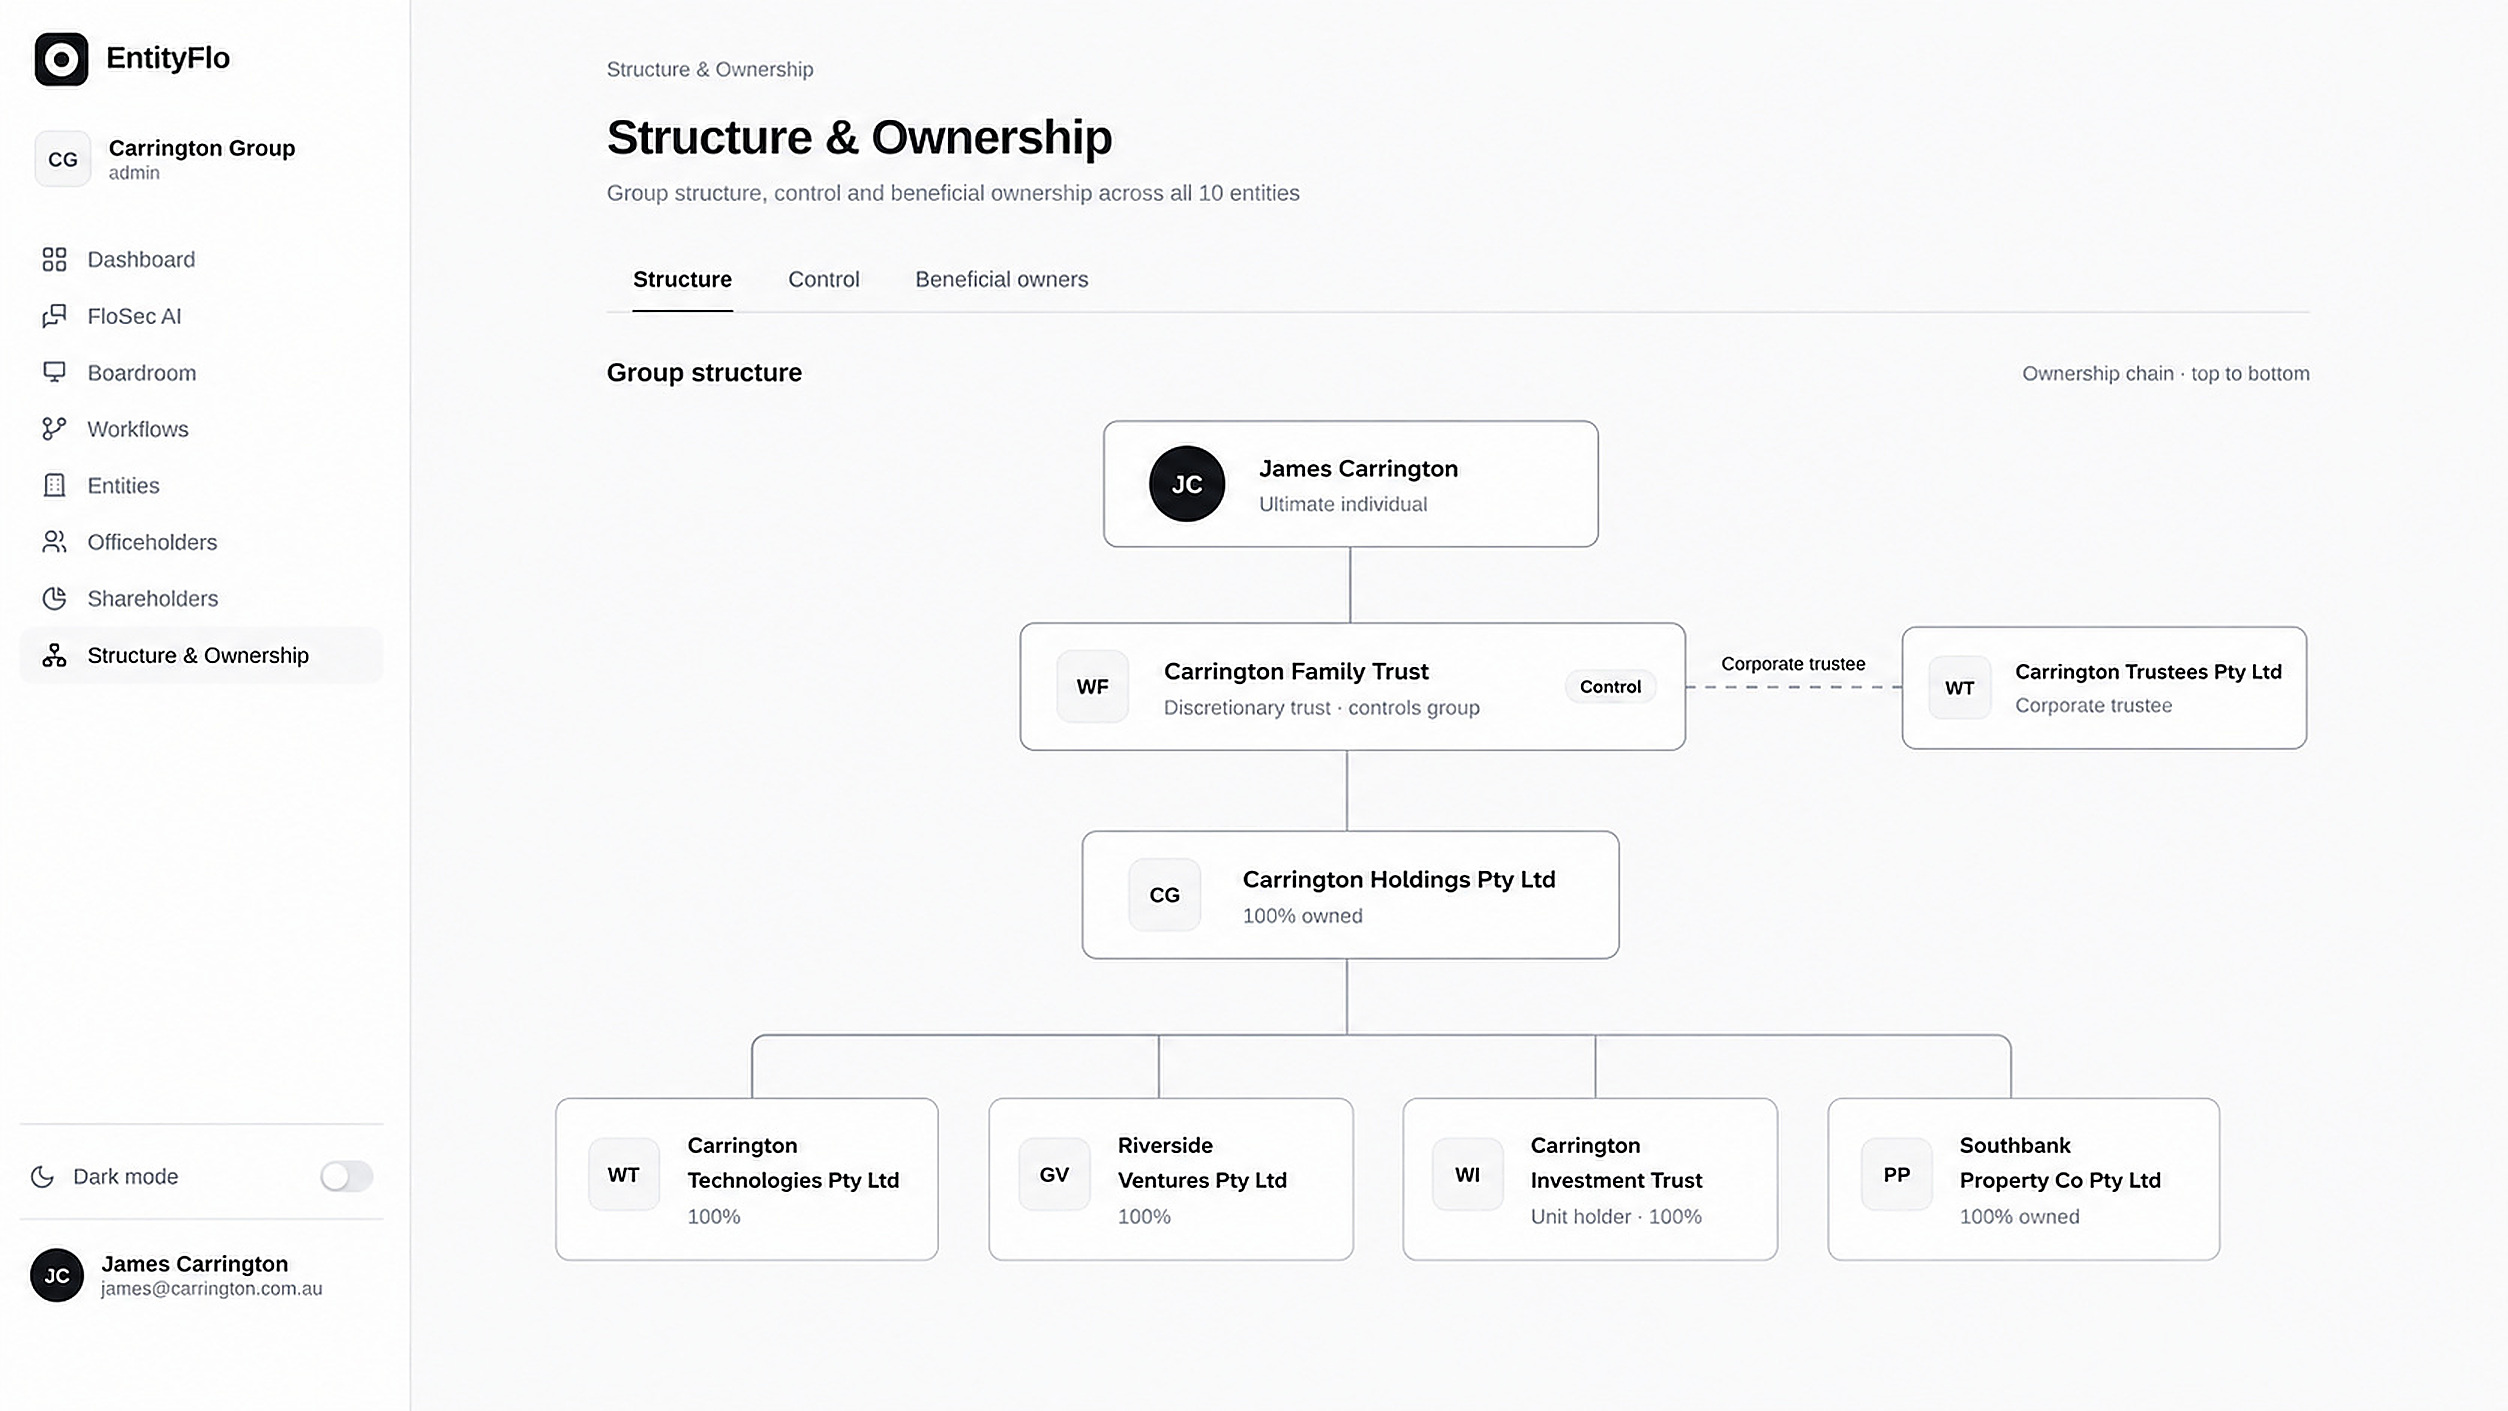Open FloSec AI from the sidebar
The height and width of the screenshot is (1411, 2508).
click(x=201, y=316)
